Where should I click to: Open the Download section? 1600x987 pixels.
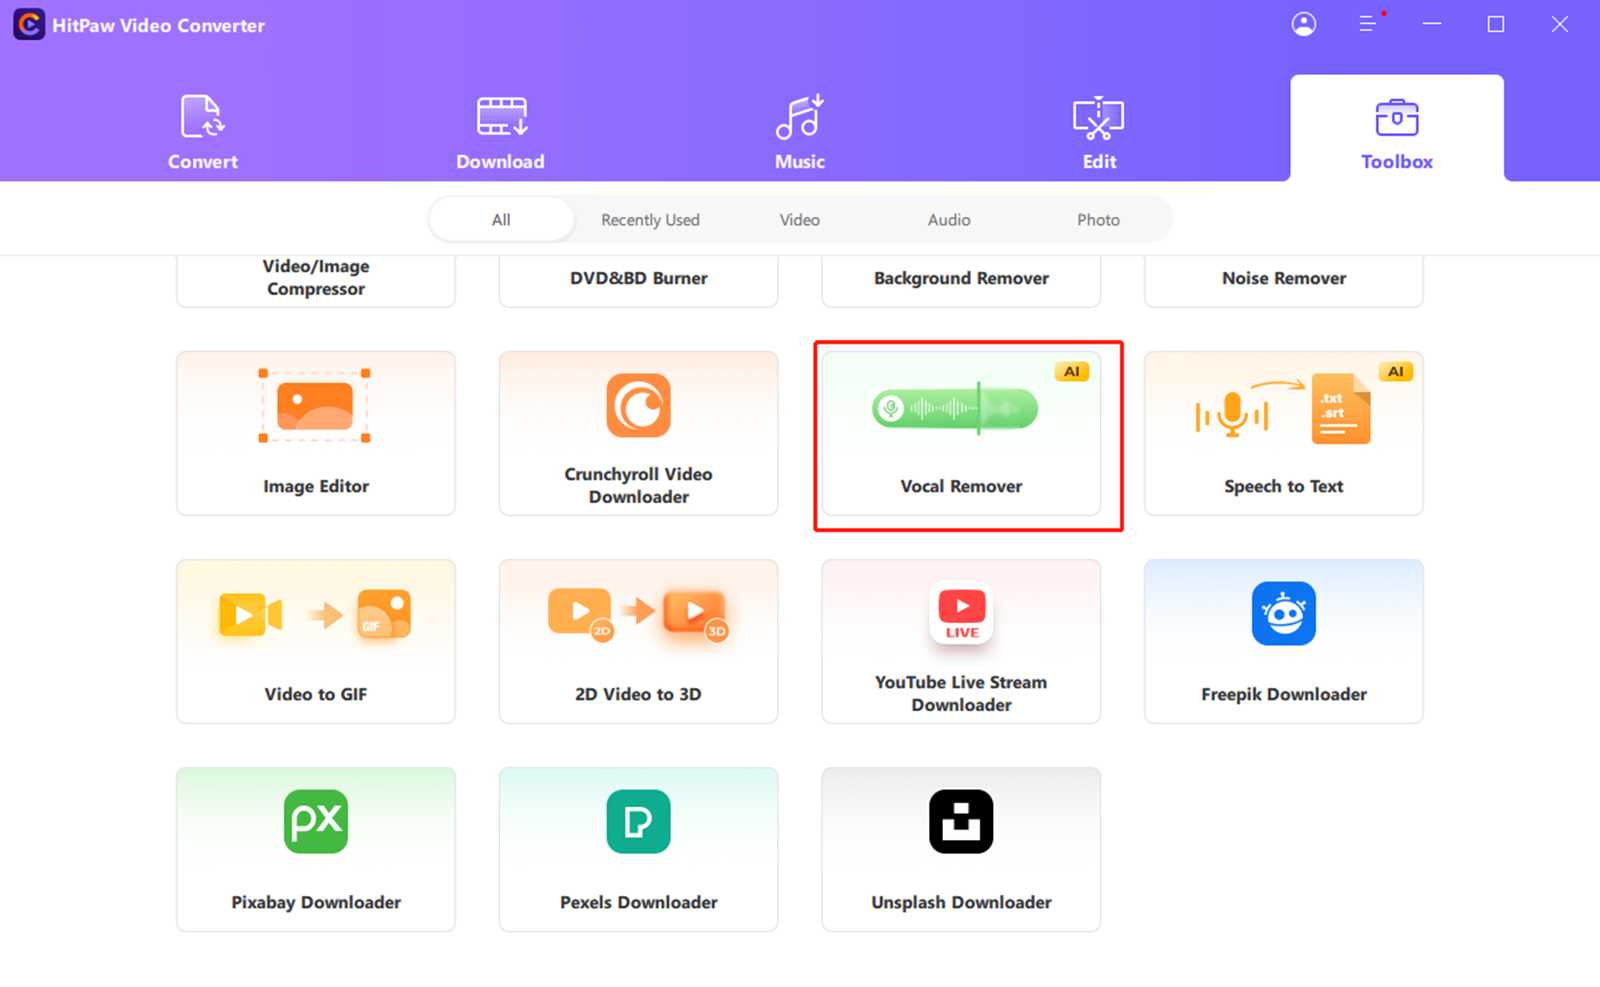click(500, 130)
